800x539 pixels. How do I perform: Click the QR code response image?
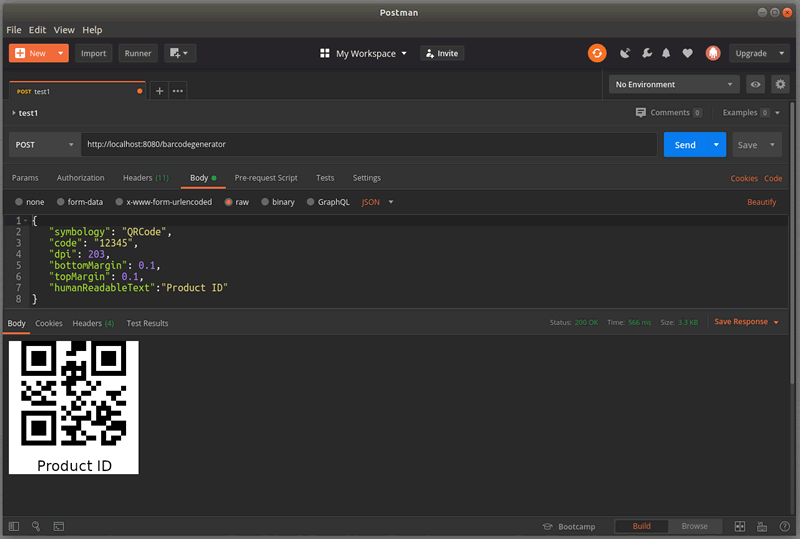(x=74, y=407)
